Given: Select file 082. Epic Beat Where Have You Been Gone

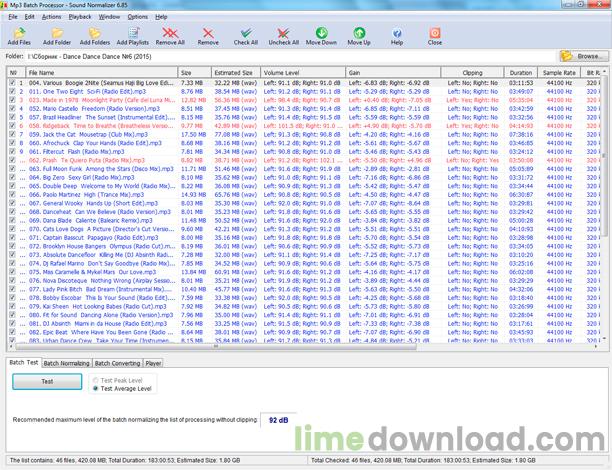Looking at the screenshot, I should (101, 332).
